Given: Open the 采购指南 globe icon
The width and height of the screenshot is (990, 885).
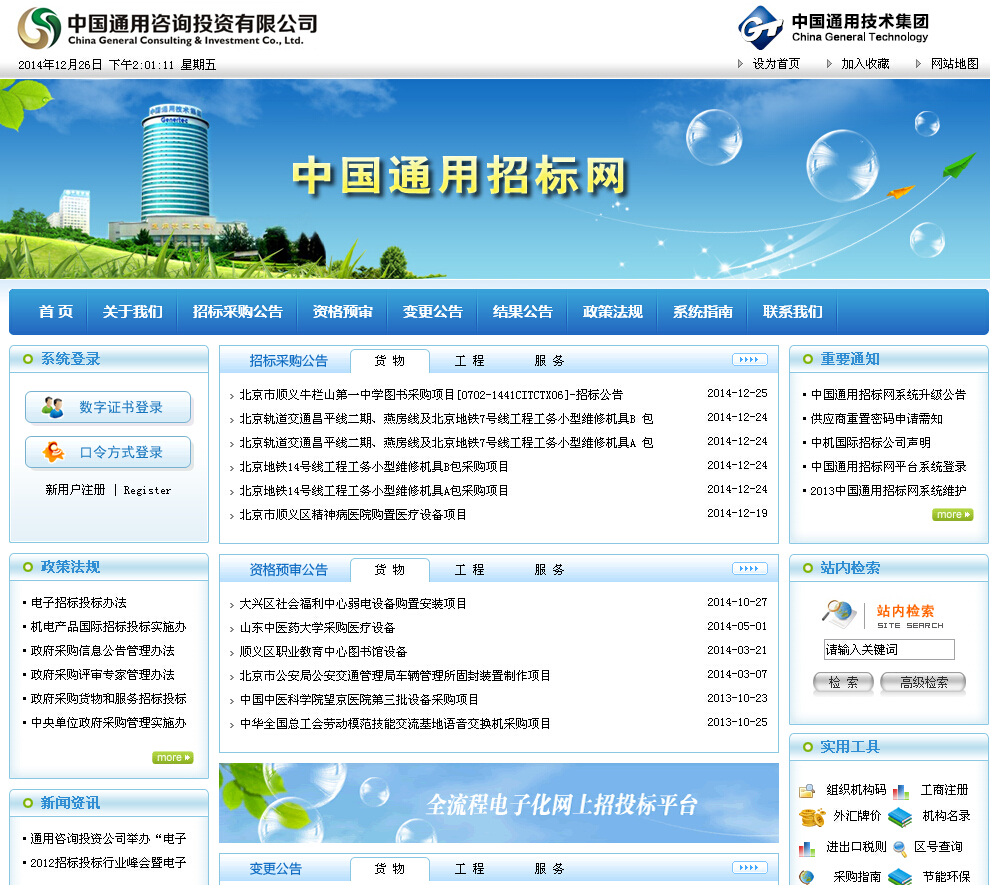Looking at the screenshot, I should 806,876.
